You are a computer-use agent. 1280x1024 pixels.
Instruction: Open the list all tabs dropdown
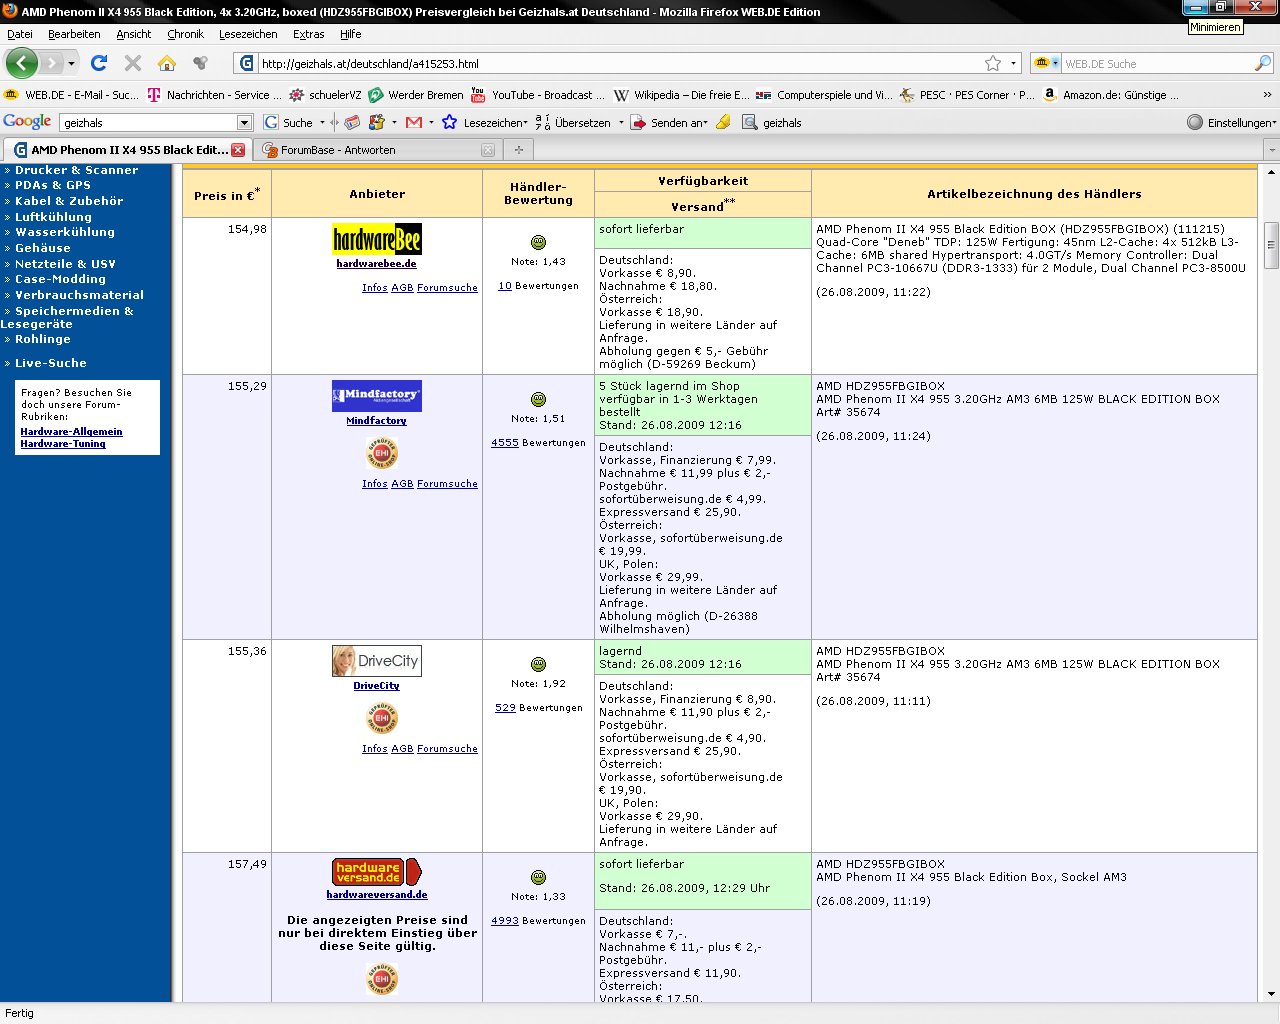[1271, 150]
